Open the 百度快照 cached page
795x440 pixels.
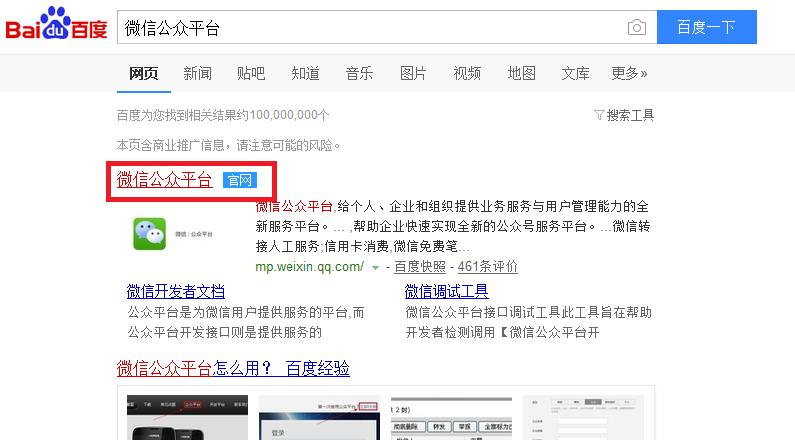click(x=420, y=267)
